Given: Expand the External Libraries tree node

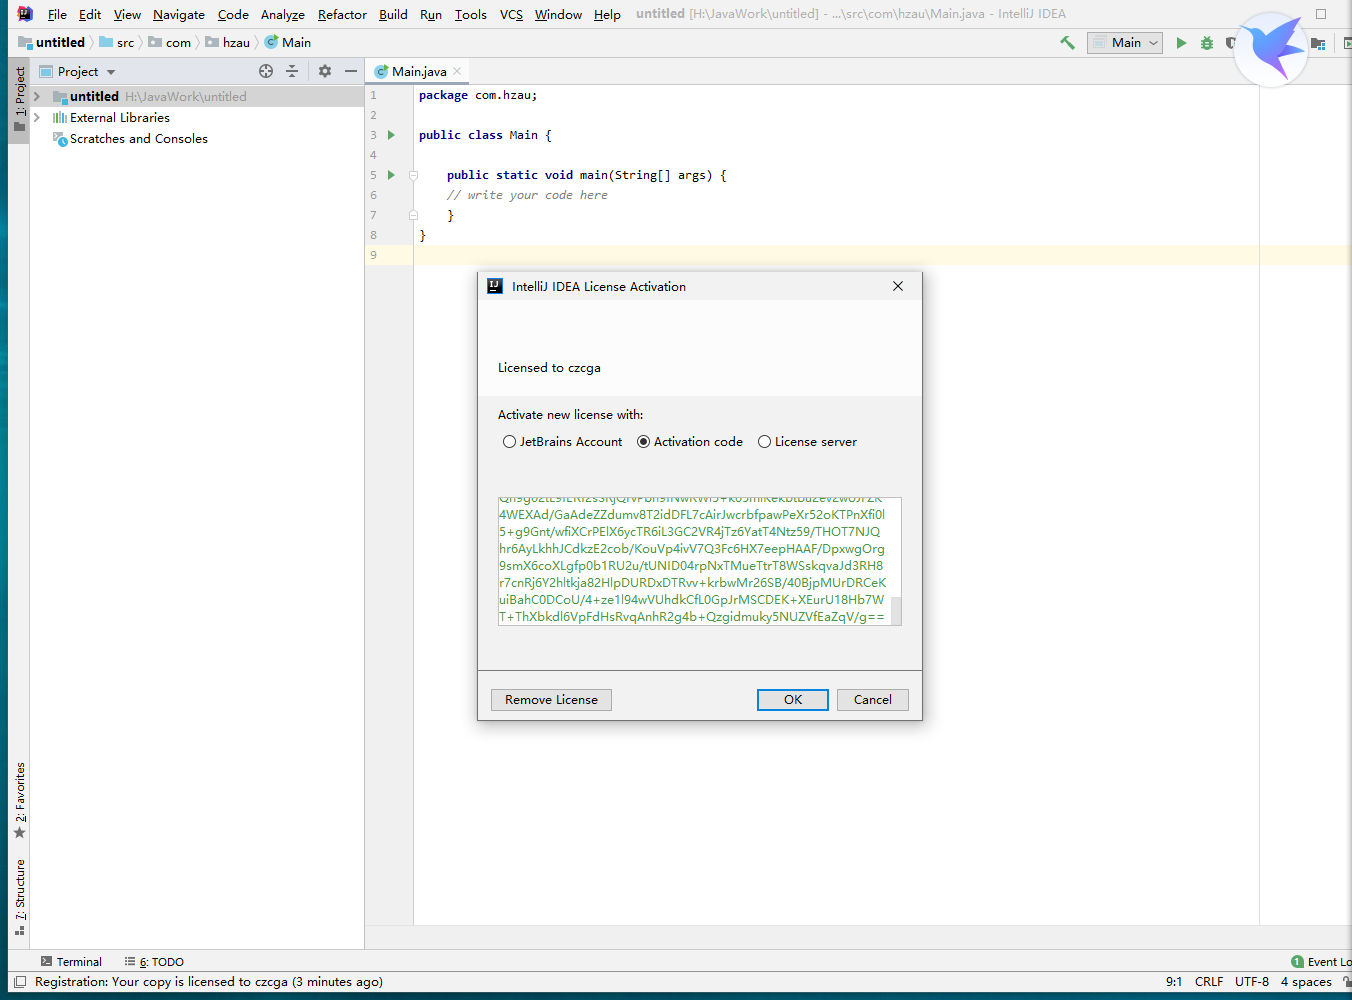Looking at the screenshot, I should click(x=37, y=118).
